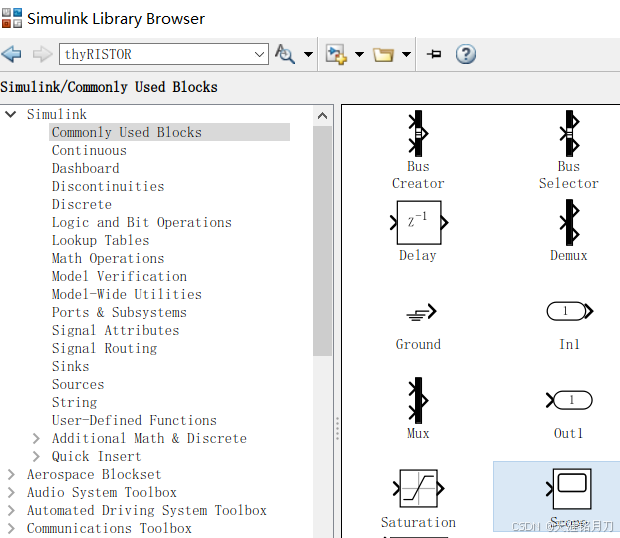Screen dimensions: 620x538
Task: Click Audio System Toolbox tree label
Action: 102,493
